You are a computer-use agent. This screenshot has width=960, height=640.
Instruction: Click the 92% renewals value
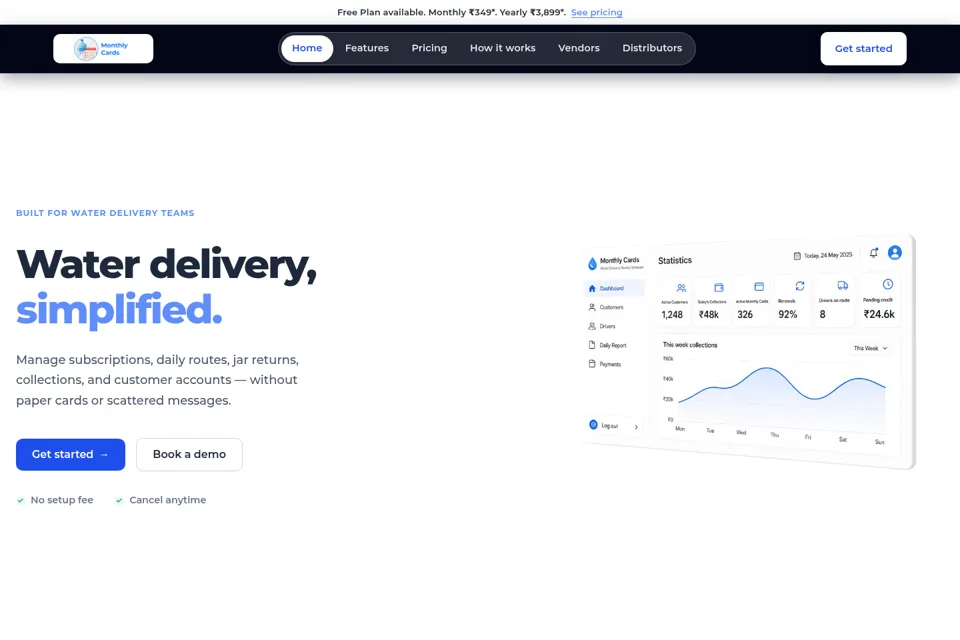[x=787, y=315]
